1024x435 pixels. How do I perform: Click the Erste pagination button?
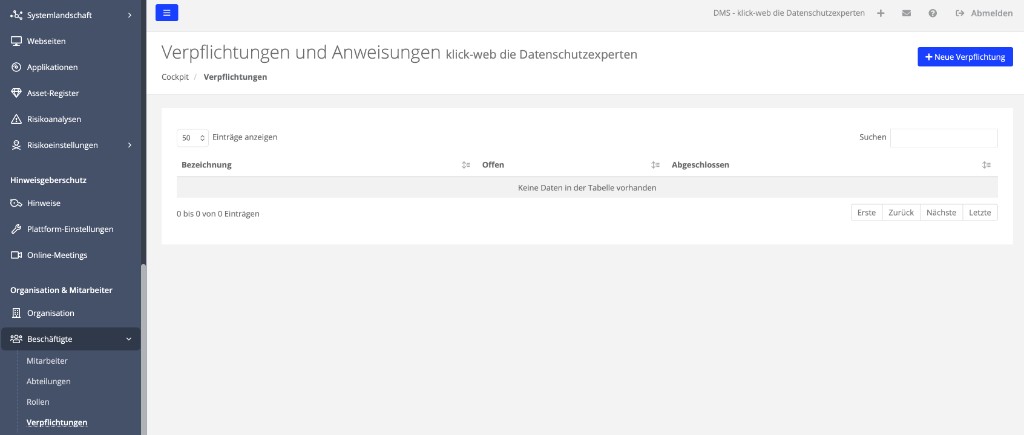[867, 213]
